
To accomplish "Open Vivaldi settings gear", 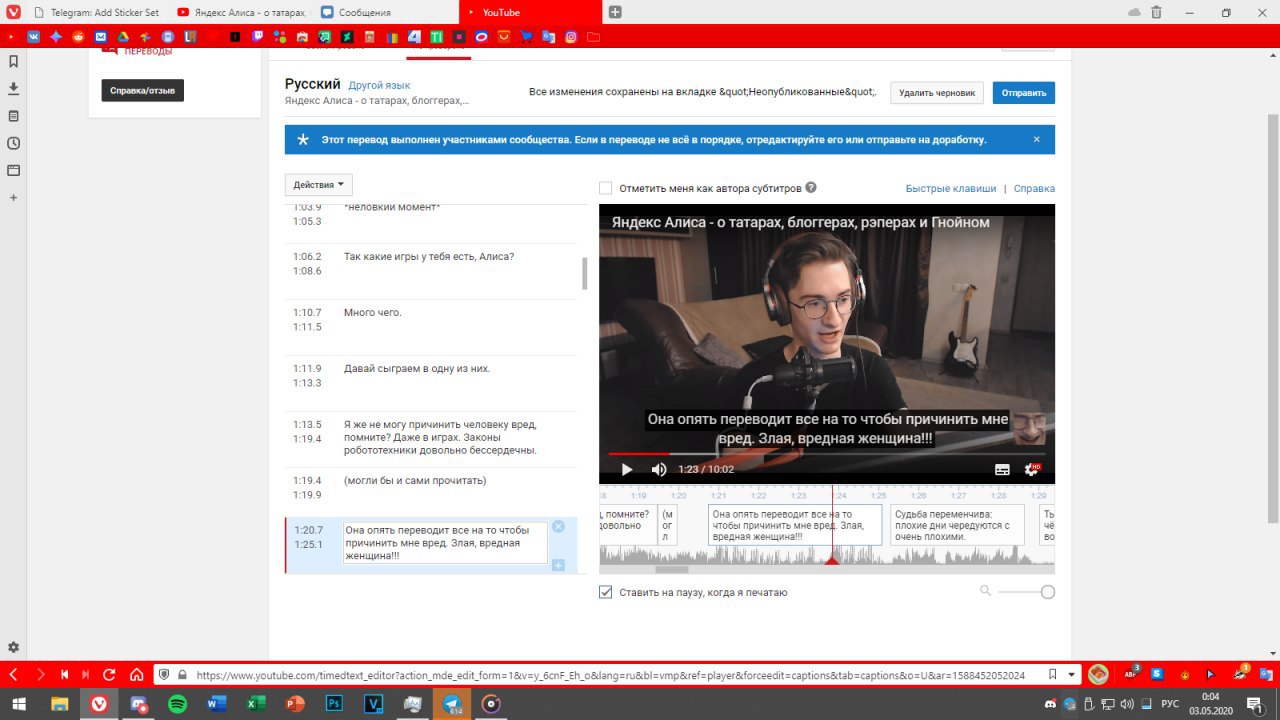I will (13, 648).
